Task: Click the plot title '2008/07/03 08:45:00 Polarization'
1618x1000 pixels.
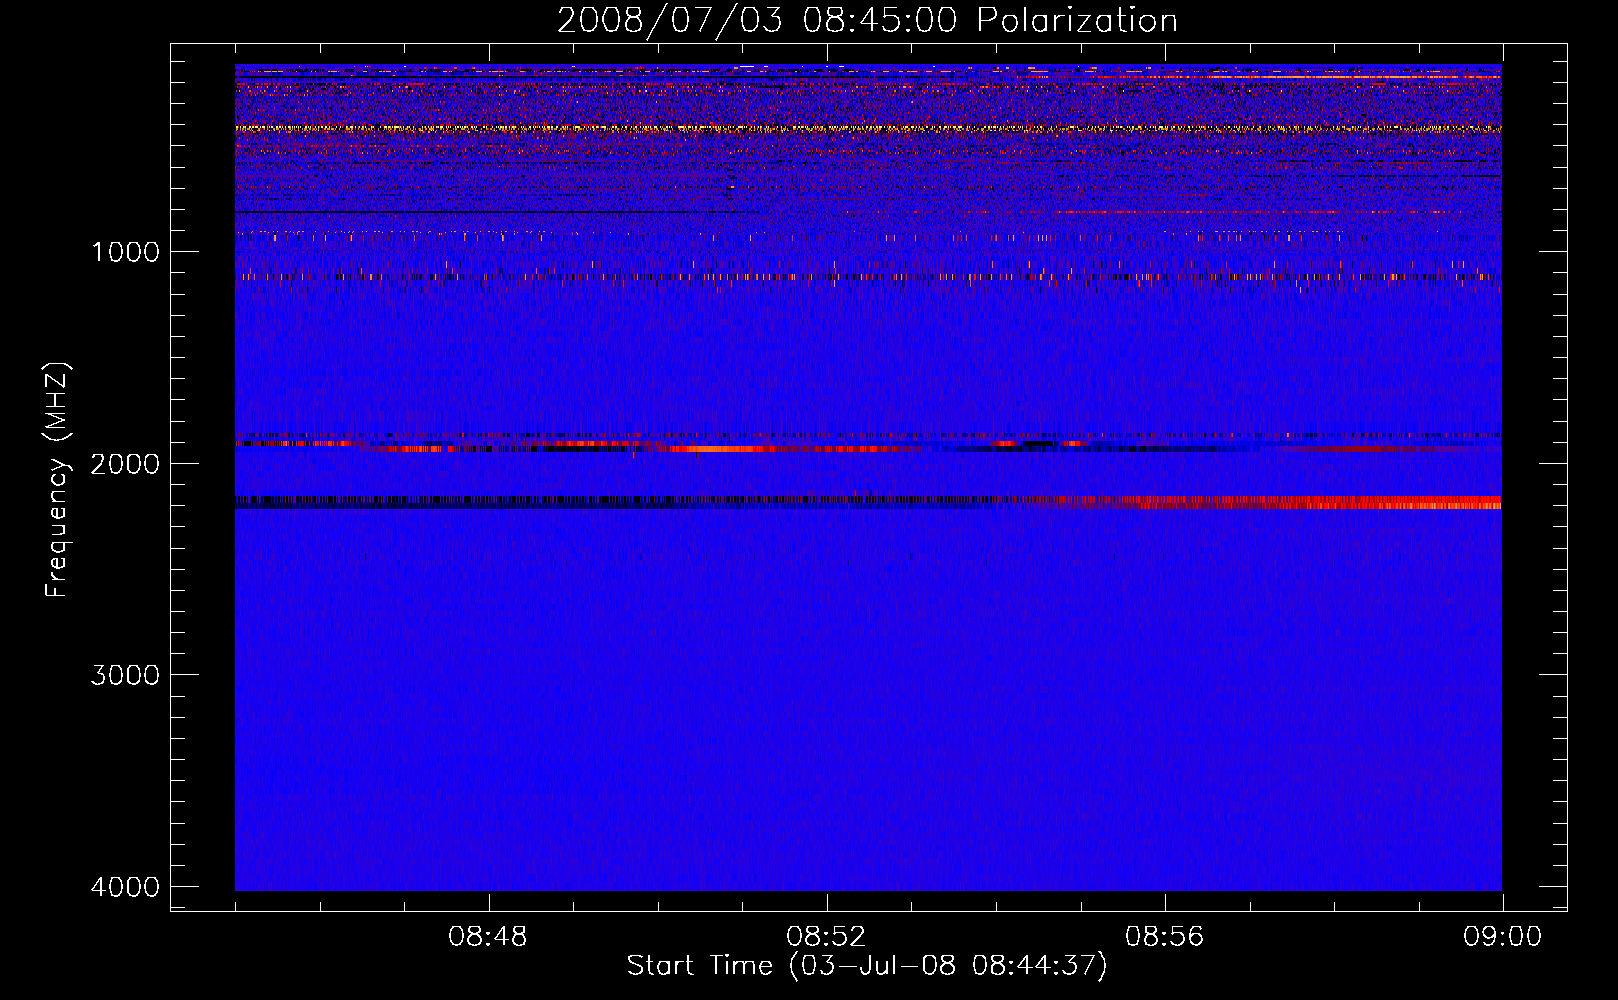Action: (x=867, y=21)
